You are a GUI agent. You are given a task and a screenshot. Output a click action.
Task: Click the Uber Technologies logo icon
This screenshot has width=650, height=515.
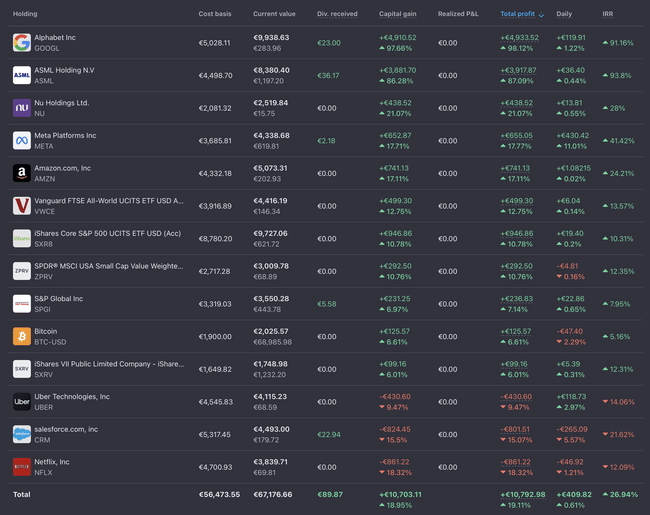[x=21, y=401]
